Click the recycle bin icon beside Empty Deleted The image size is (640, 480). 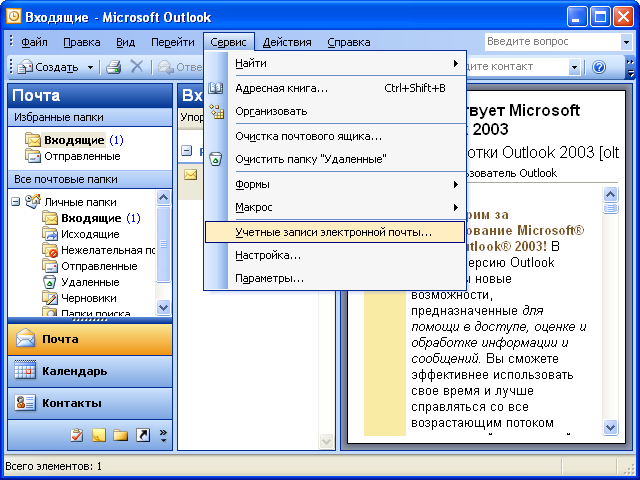click(216, 159)
